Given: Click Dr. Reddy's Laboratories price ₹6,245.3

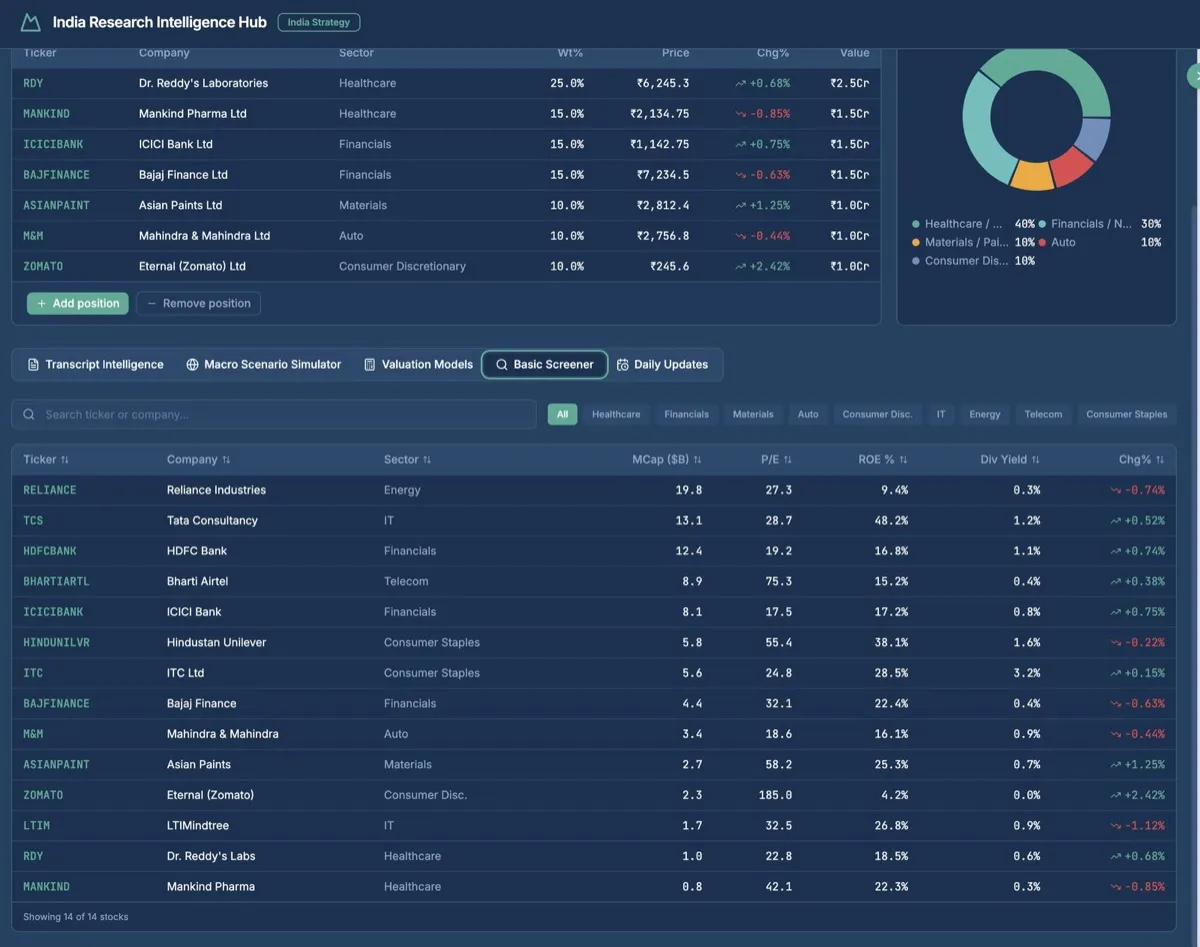Looking at the screenshot, I should [x=663, y=83].
